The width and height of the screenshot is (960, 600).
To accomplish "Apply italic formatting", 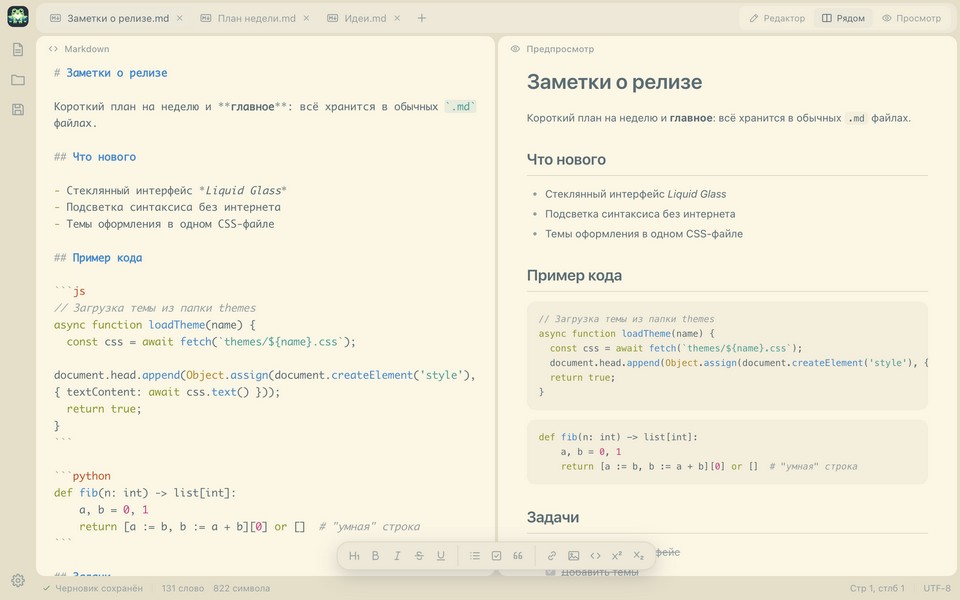I will point(397,556).
